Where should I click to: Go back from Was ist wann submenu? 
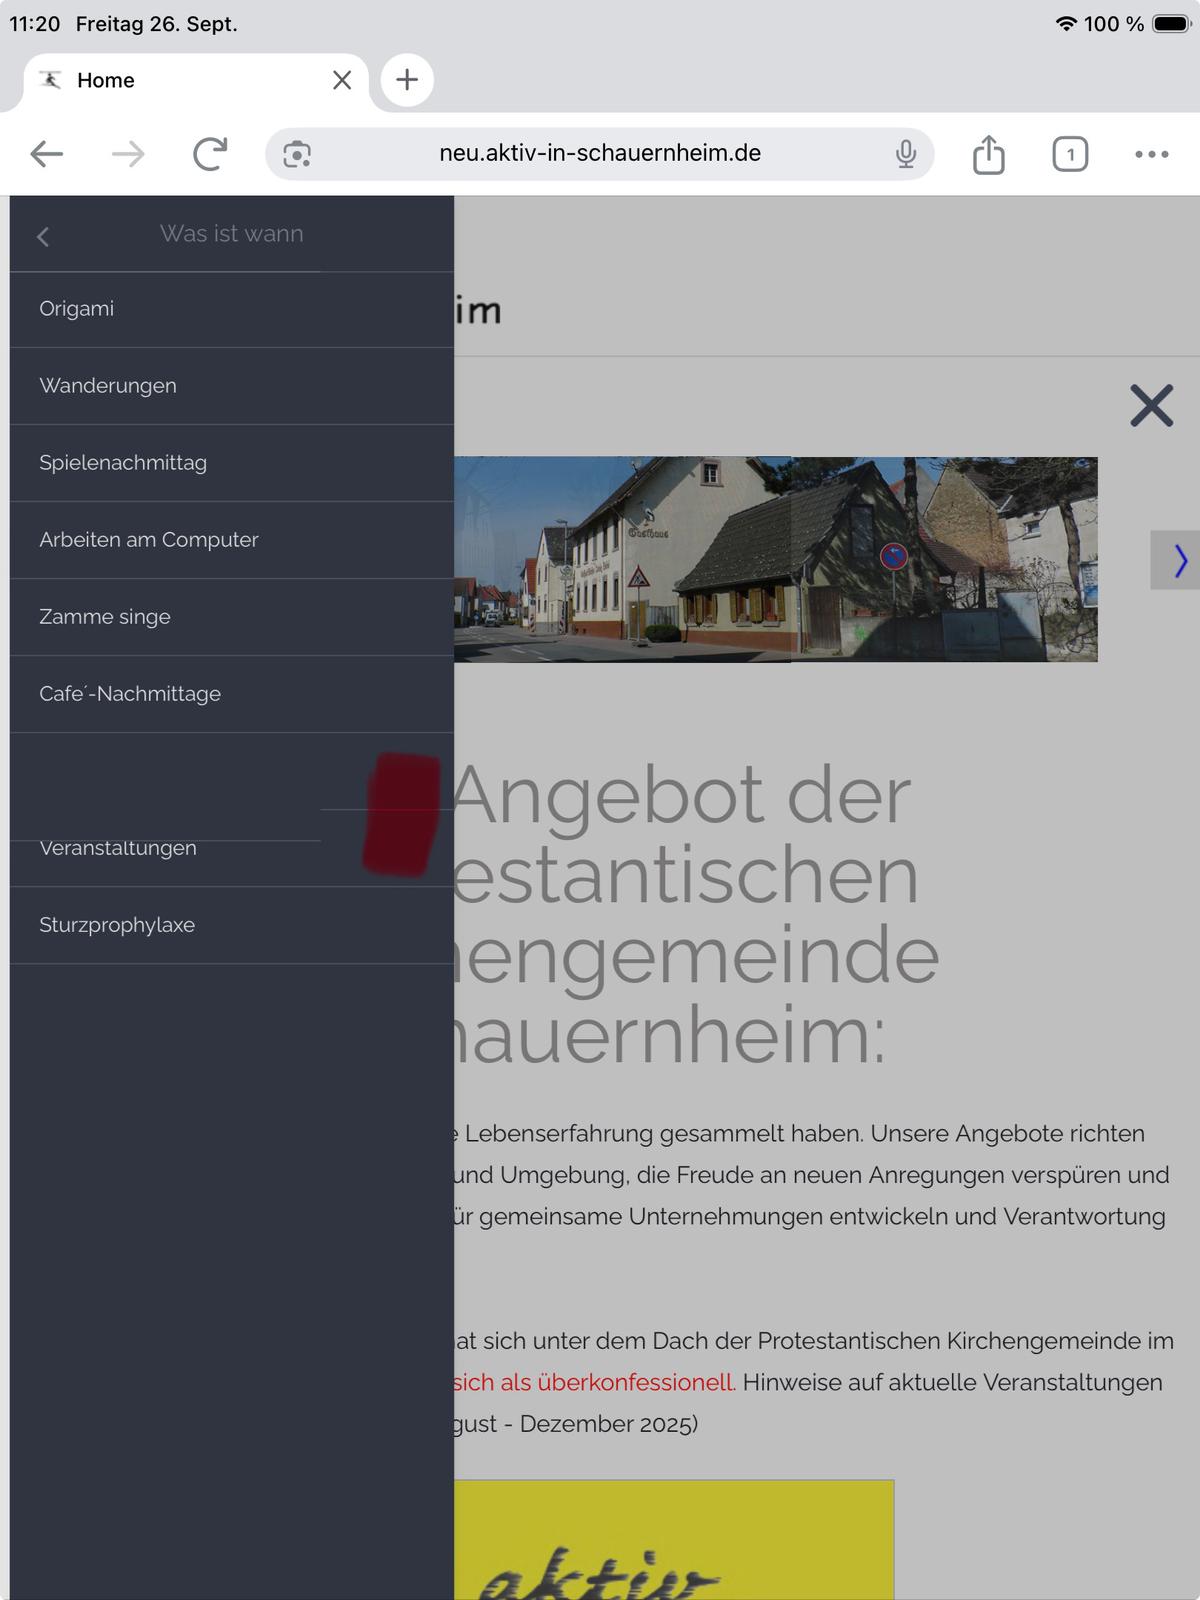pos(43,236)
